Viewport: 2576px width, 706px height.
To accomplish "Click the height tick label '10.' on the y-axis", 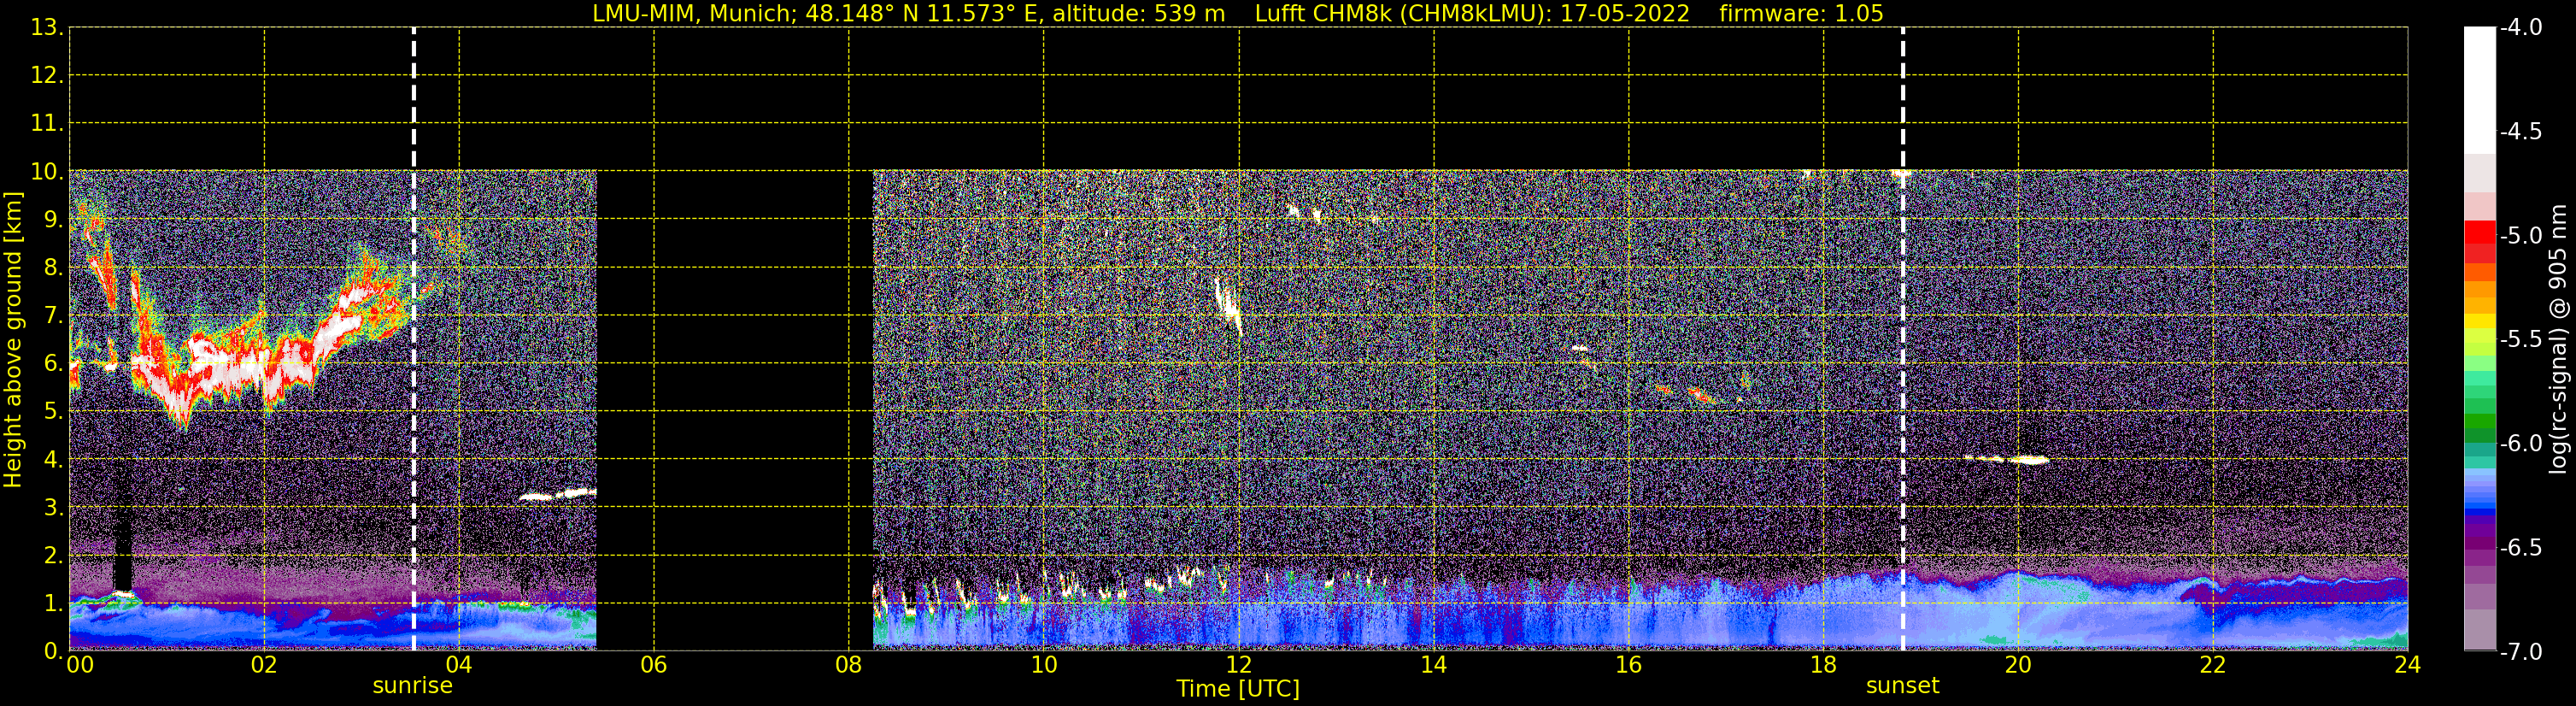I will [x=47, y=172].
